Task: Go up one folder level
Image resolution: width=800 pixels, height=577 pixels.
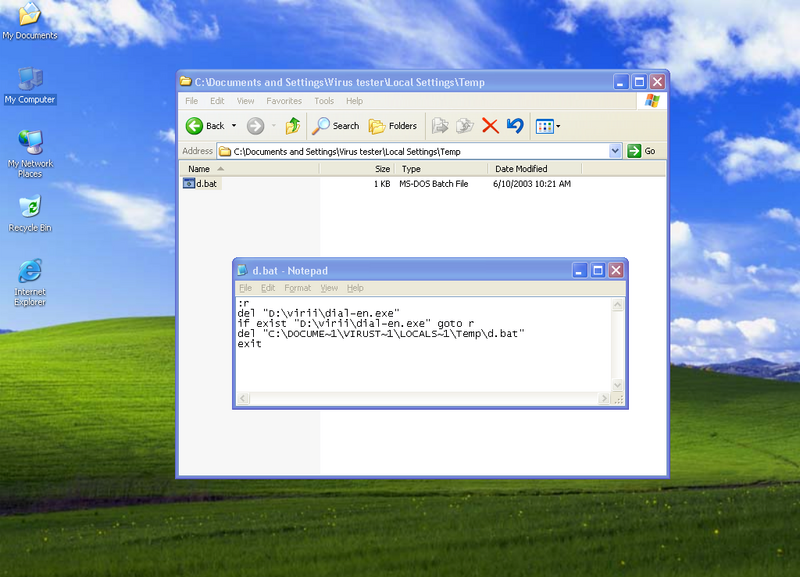Action: 293,126
